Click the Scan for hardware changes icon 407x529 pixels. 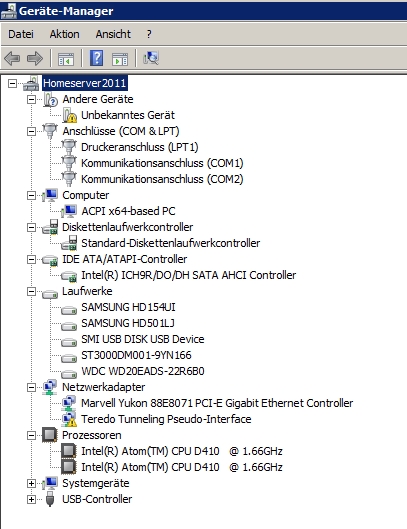point(151,58)
